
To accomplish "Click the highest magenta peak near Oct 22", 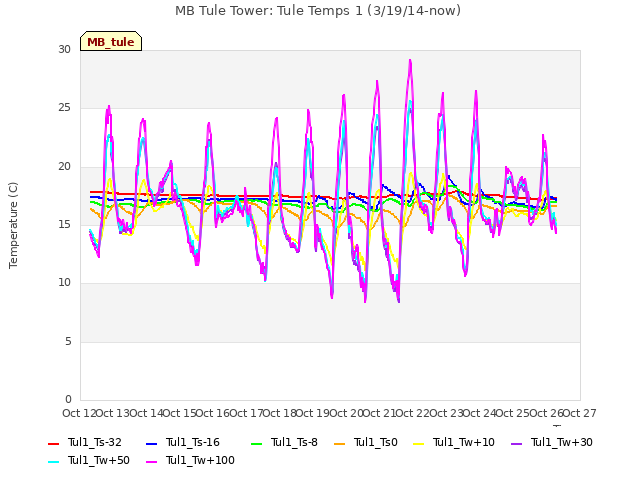I will click(410, 60).
